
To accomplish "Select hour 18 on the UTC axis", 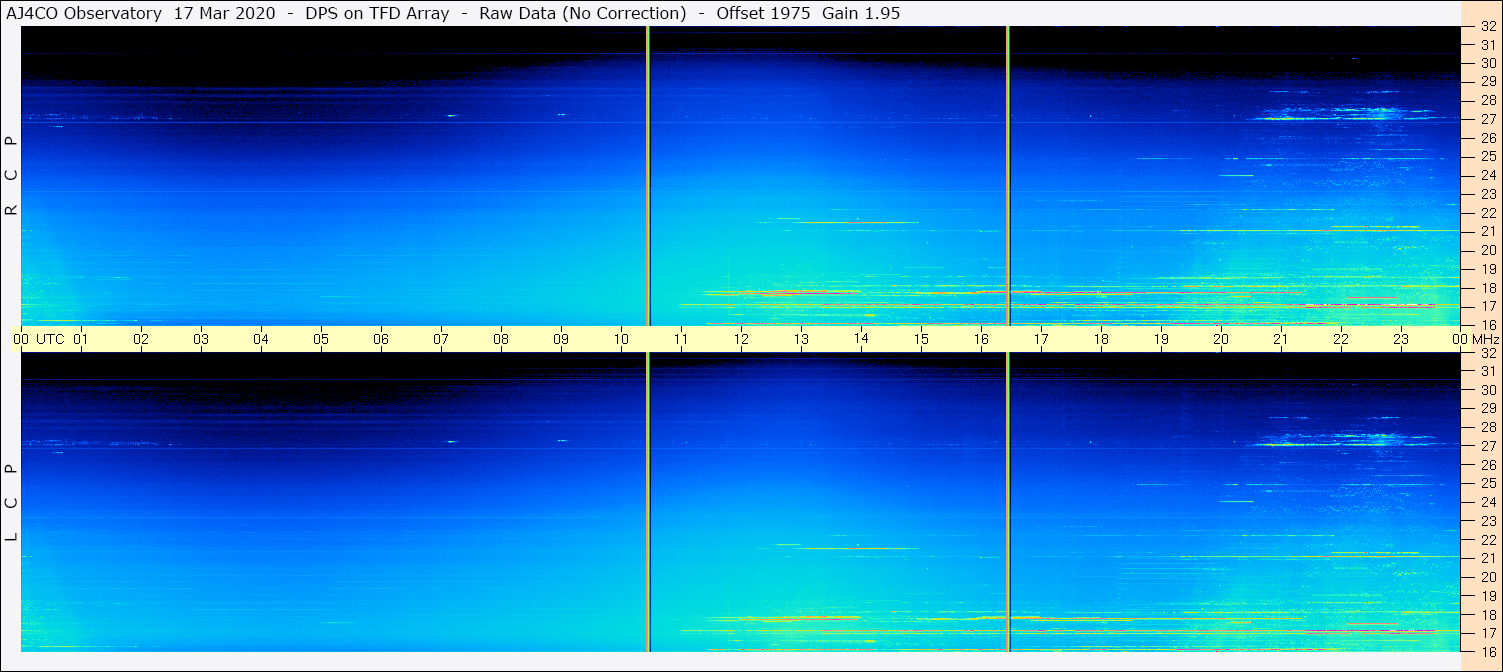I will (x=1101, y=339).
